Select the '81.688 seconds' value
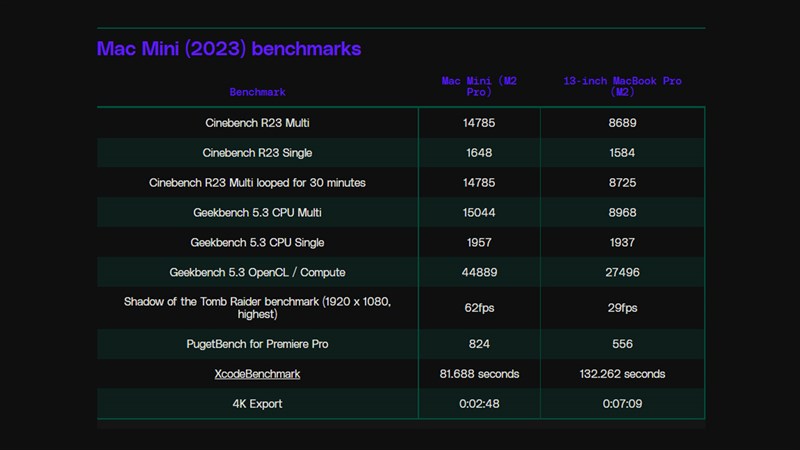 pyautogui.click(x=479, y=374)
